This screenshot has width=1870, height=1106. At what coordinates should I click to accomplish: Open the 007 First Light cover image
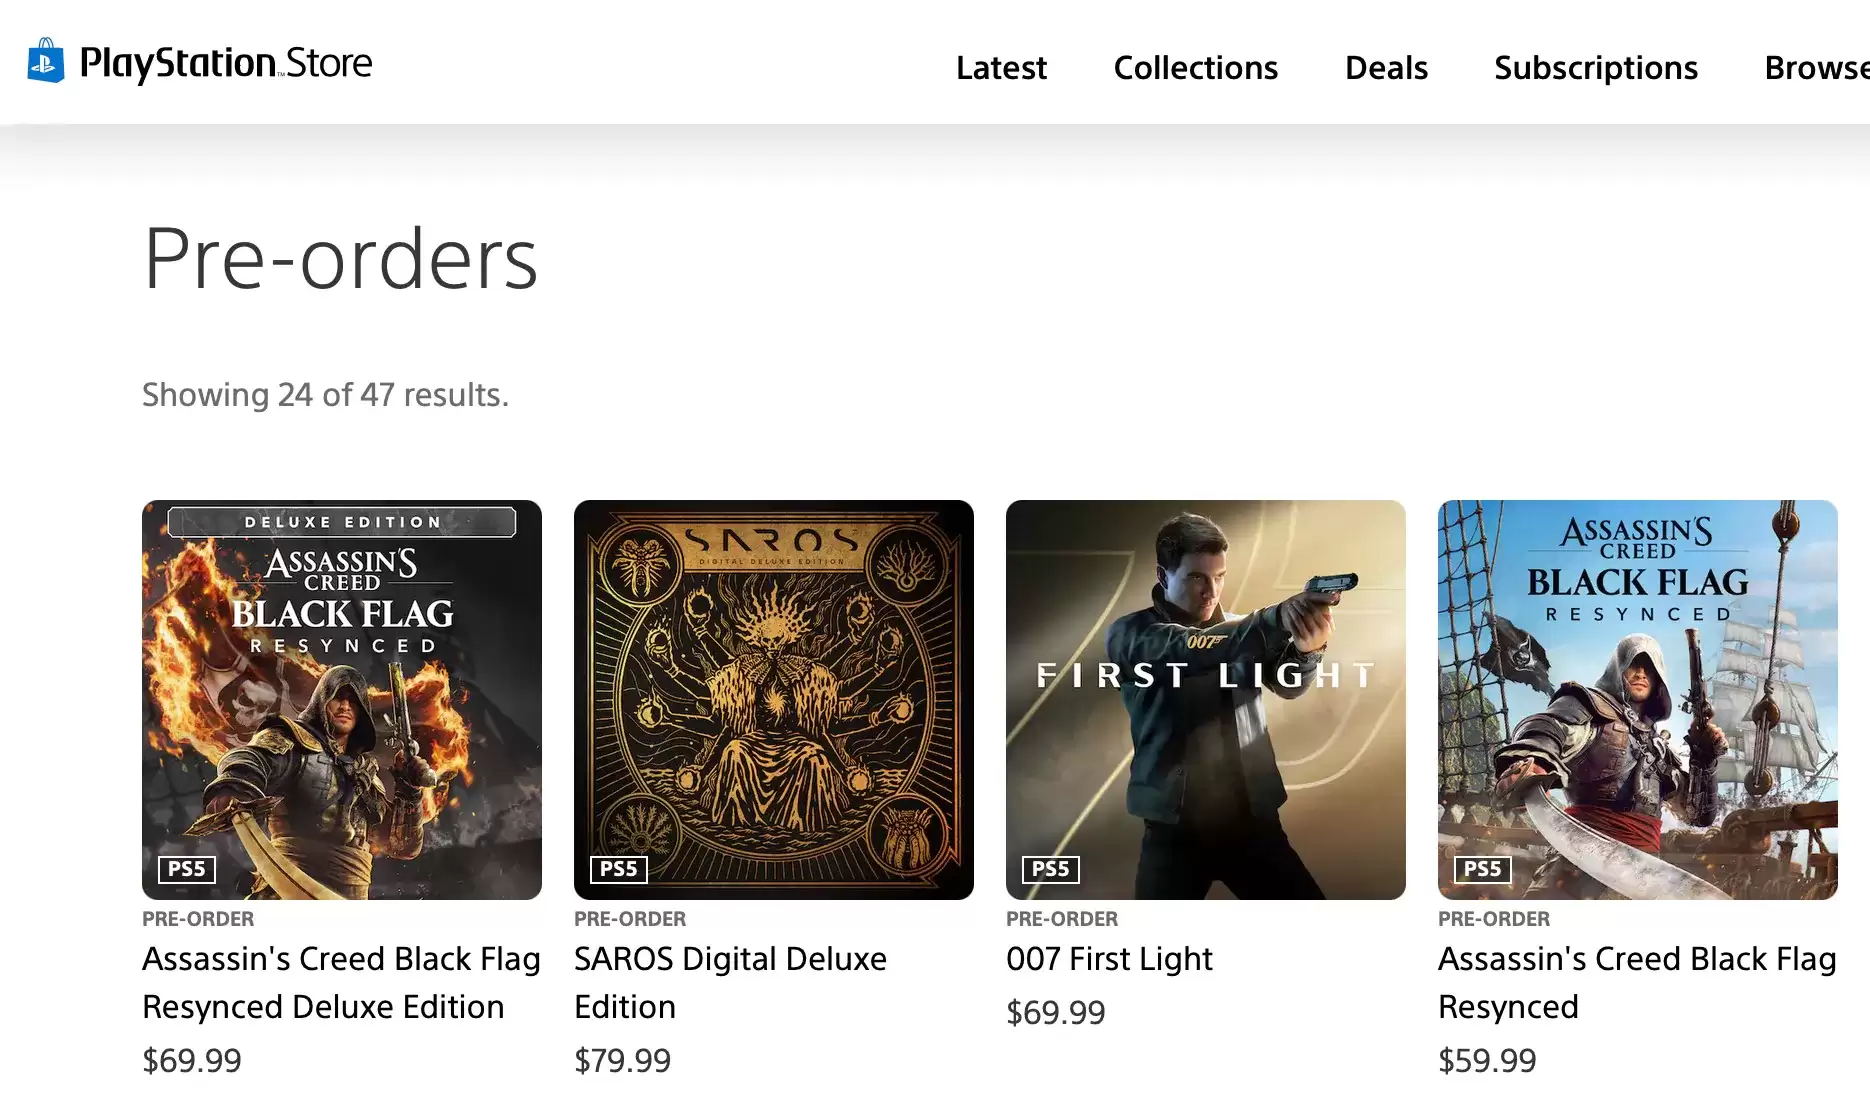click(x=1206, y=699)
